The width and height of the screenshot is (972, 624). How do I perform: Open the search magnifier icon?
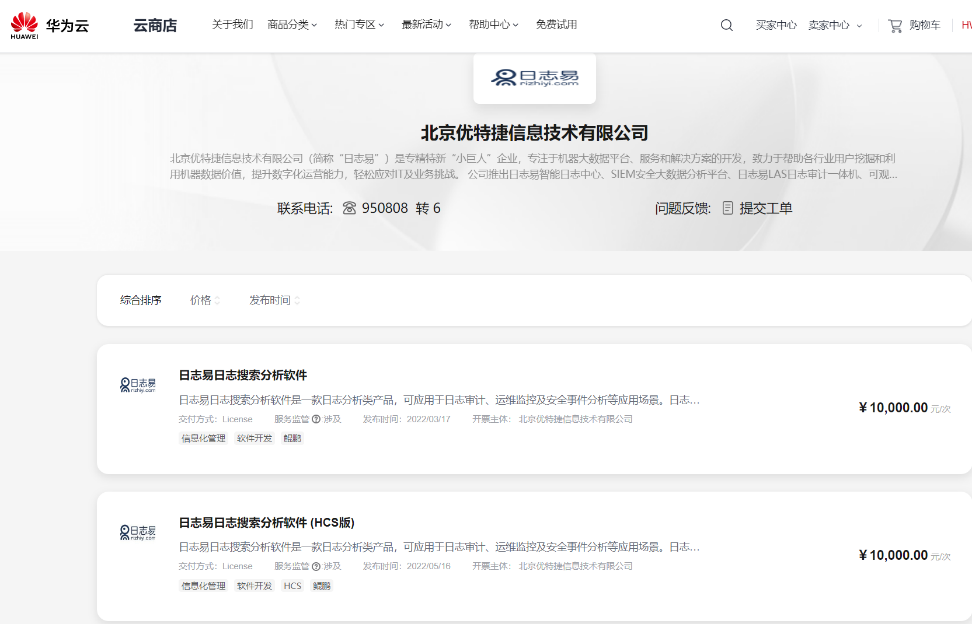[727, 25]
